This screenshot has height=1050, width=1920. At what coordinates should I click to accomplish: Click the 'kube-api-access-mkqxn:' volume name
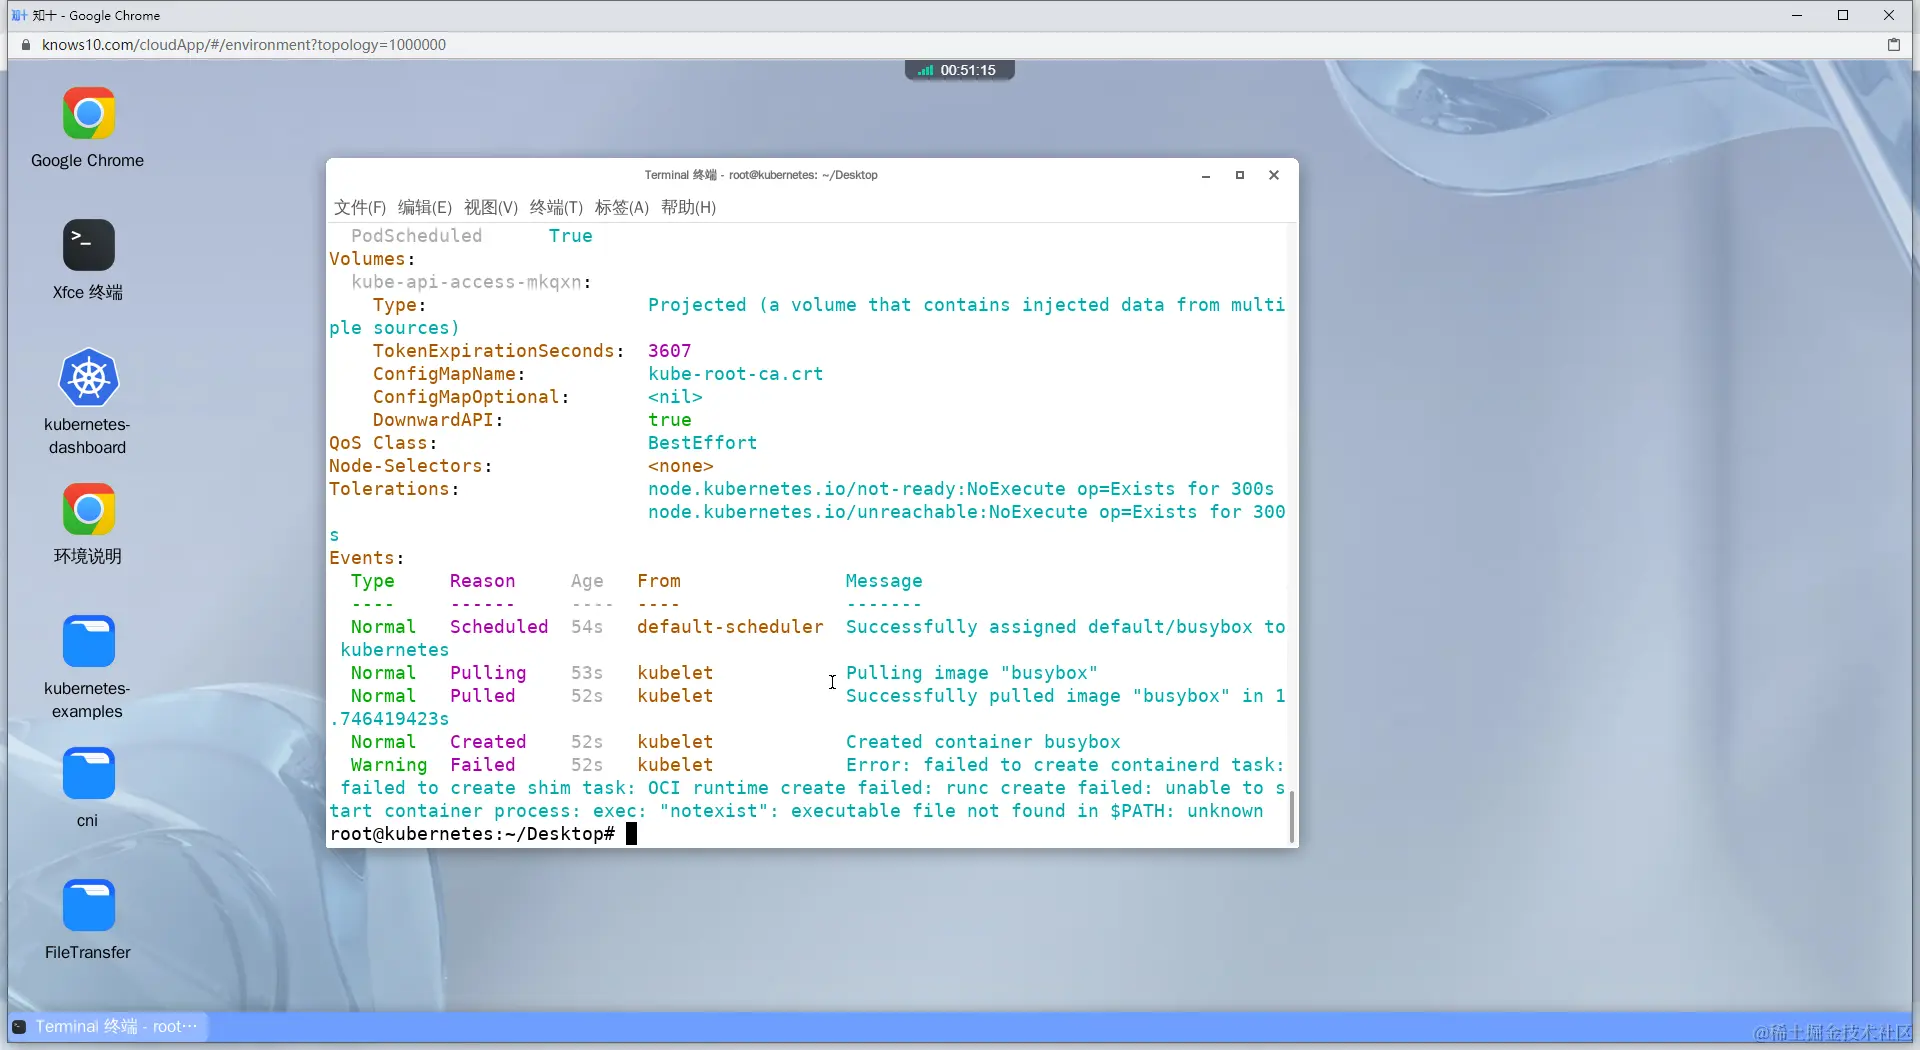[472, 282]
